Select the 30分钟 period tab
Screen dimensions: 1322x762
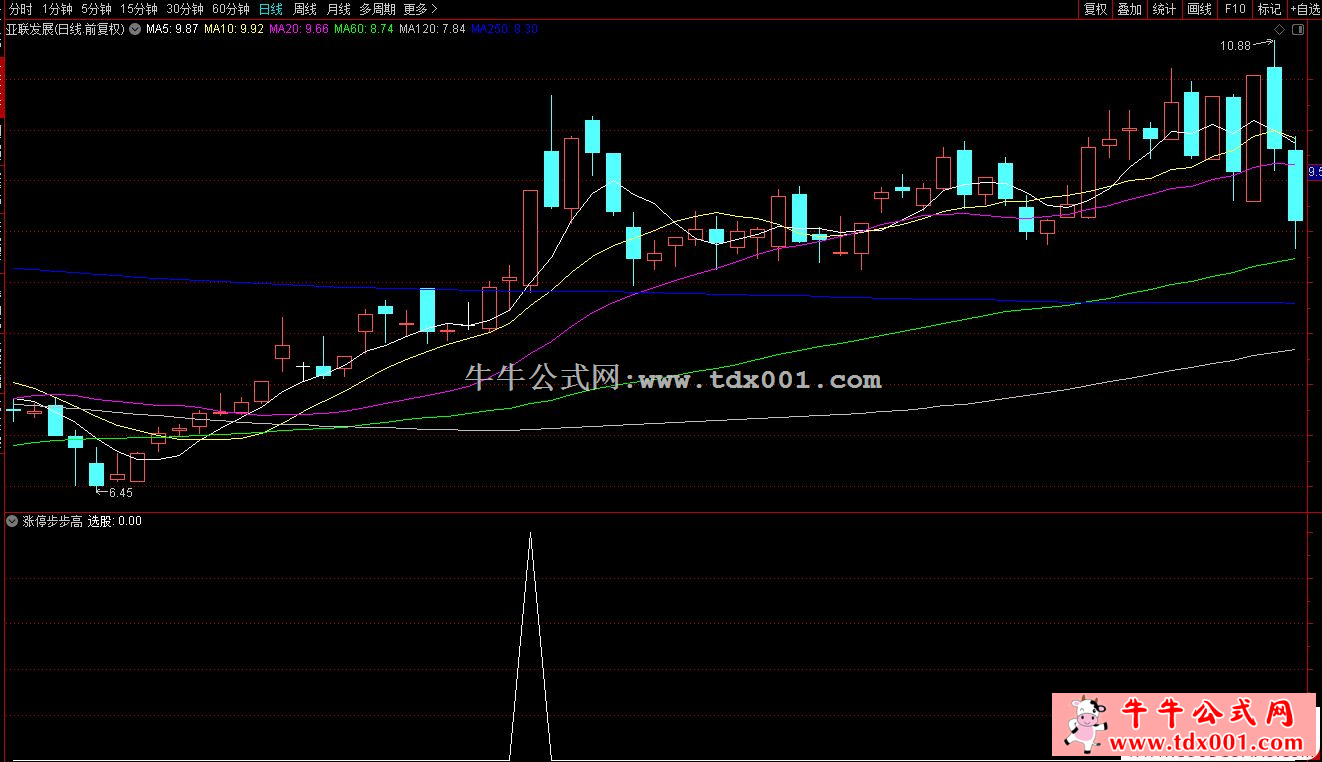pyautogui.click(x=185, y=9)
